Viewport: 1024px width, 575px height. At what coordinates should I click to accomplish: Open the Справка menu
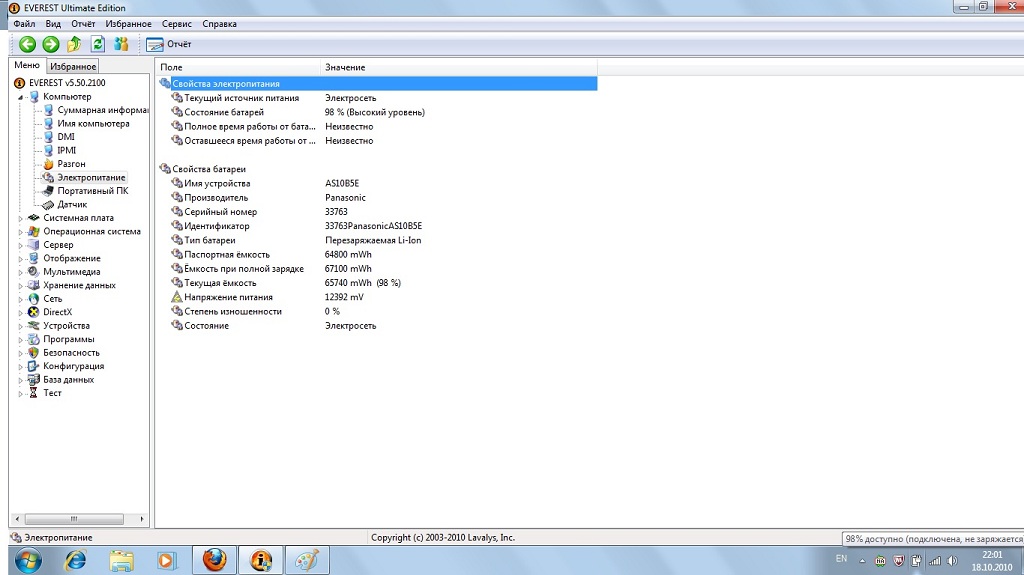click(x=219, y=24)
